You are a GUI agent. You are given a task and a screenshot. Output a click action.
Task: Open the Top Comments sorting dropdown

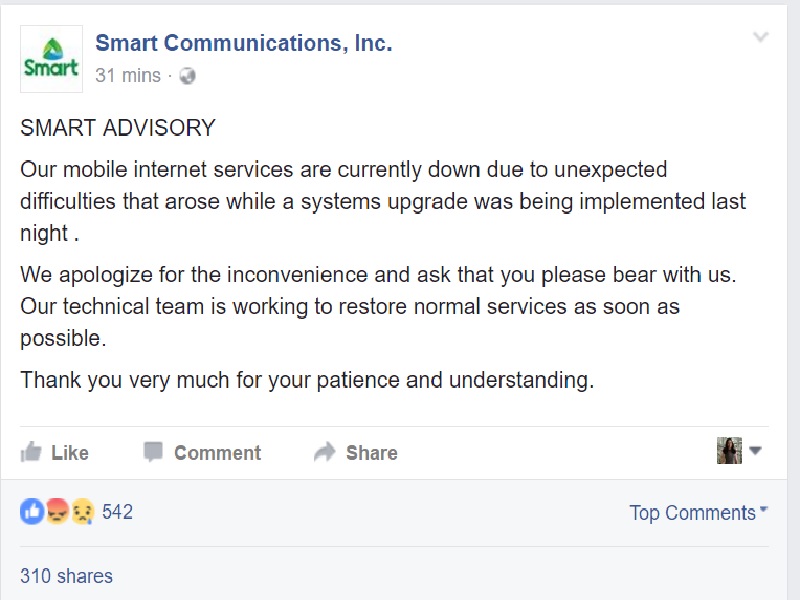tap(698, 513)
